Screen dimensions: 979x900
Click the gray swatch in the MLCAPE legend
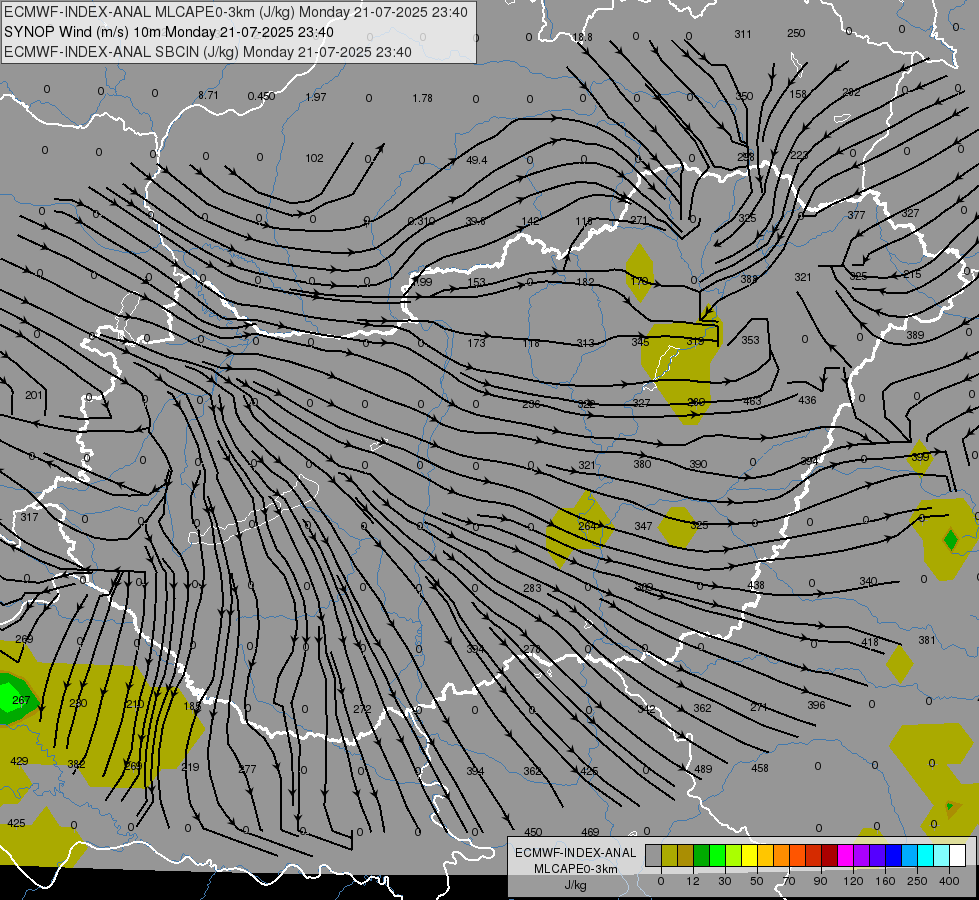[x=654, y=855]
